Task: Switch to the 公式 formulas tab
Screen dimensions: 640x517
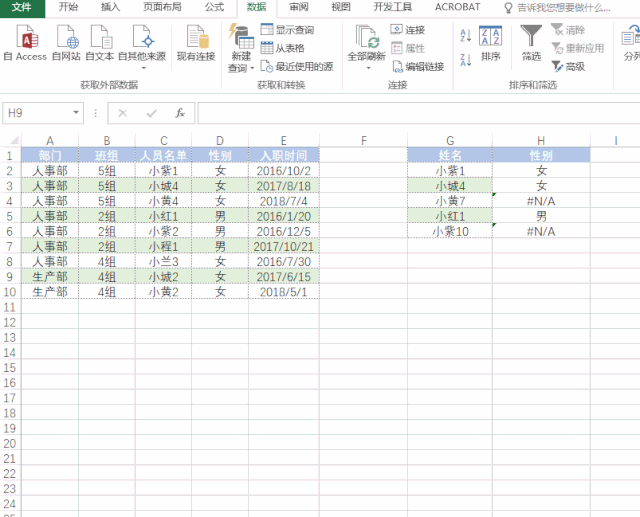Action: (x=214, y=7)
